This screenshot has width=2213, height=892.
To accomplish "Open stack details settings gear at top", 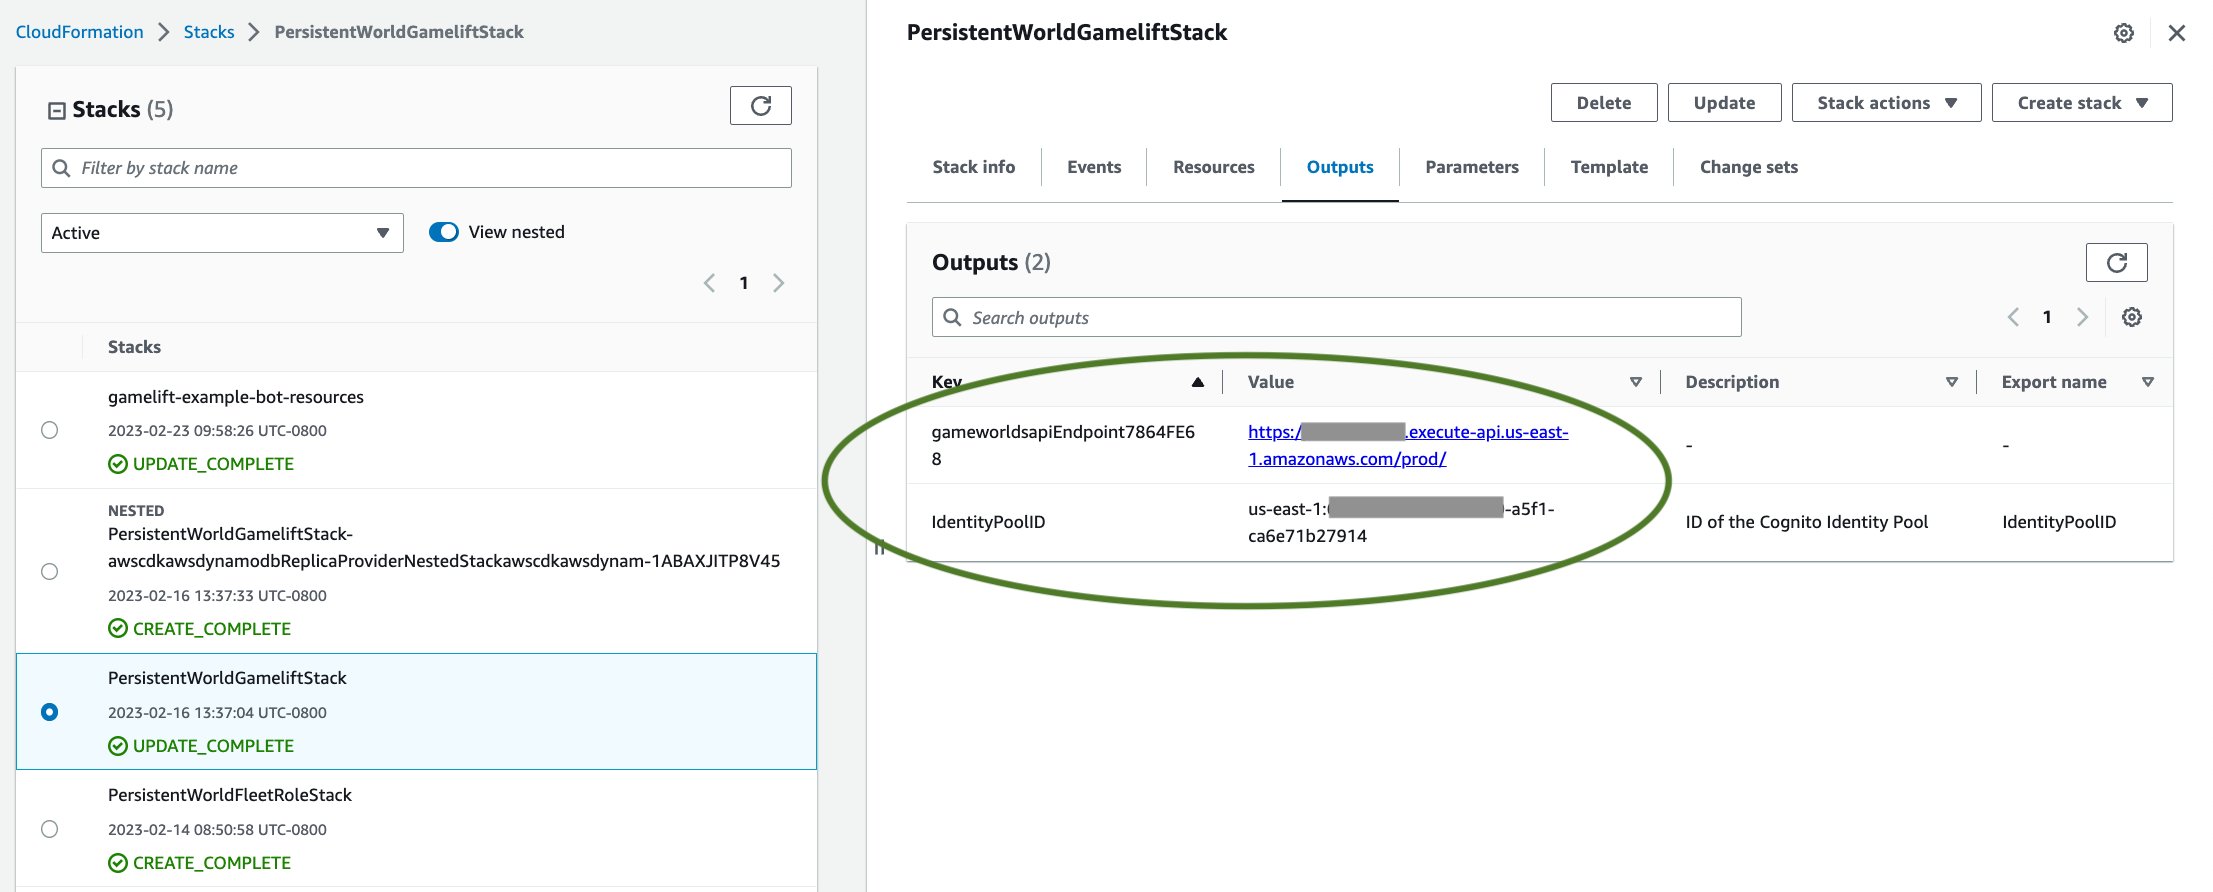I will pos(2124,33).
